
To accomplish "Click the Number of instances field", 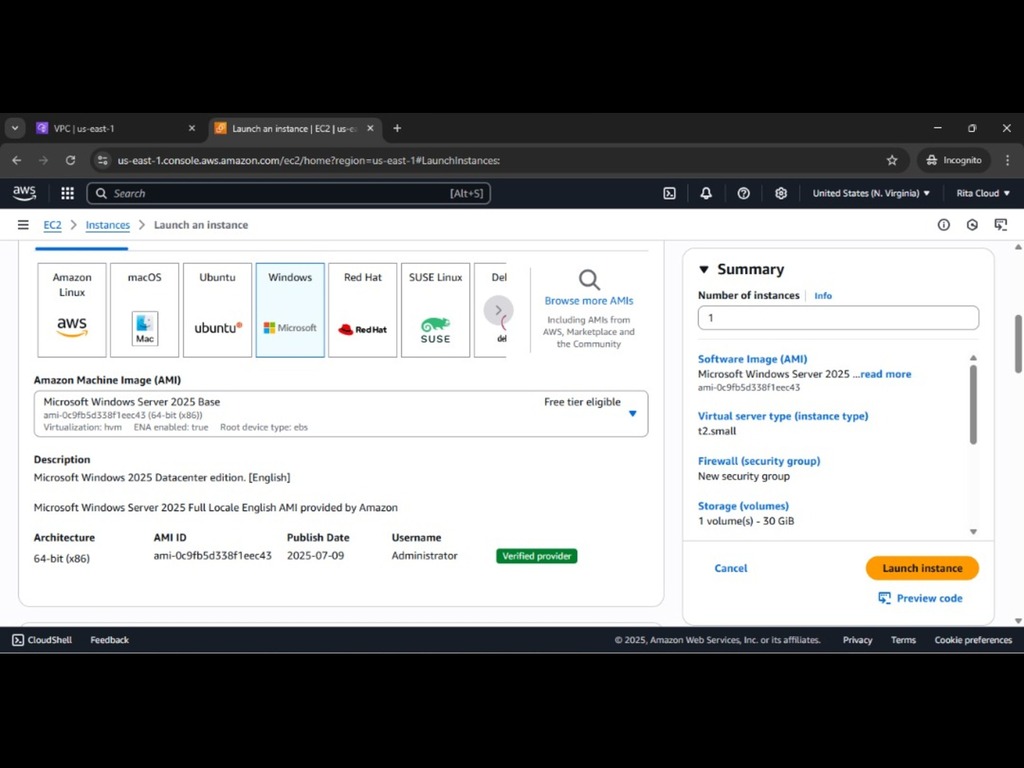I will [x=838, y=318].
